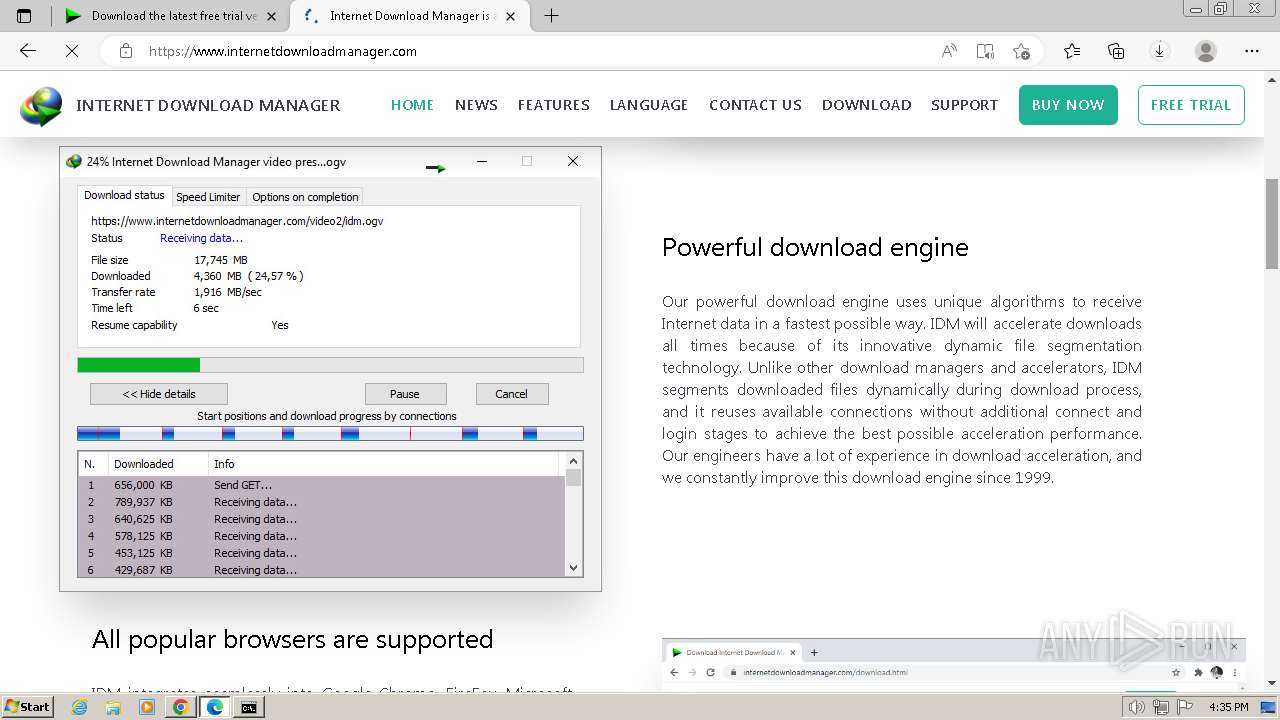Switch to Microsoft Edge in taskbar
The width and height of the screenshot is (1280, 720).
pyautogui.click(x=214, y=707)
